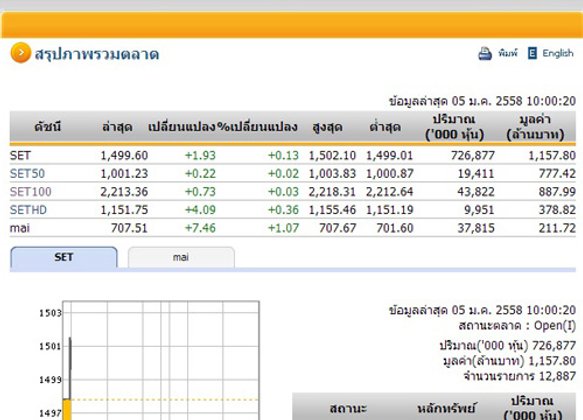The image size is (583, 420).
Task: Click the printer icon
Action: (x=485, y=54)
